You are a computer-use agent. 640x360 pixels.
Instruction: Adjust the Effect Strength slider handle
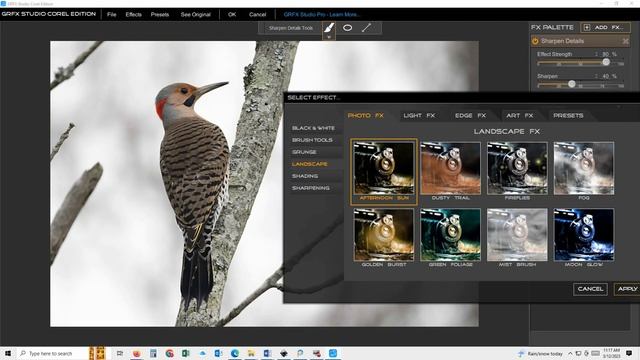click(606, 62)
